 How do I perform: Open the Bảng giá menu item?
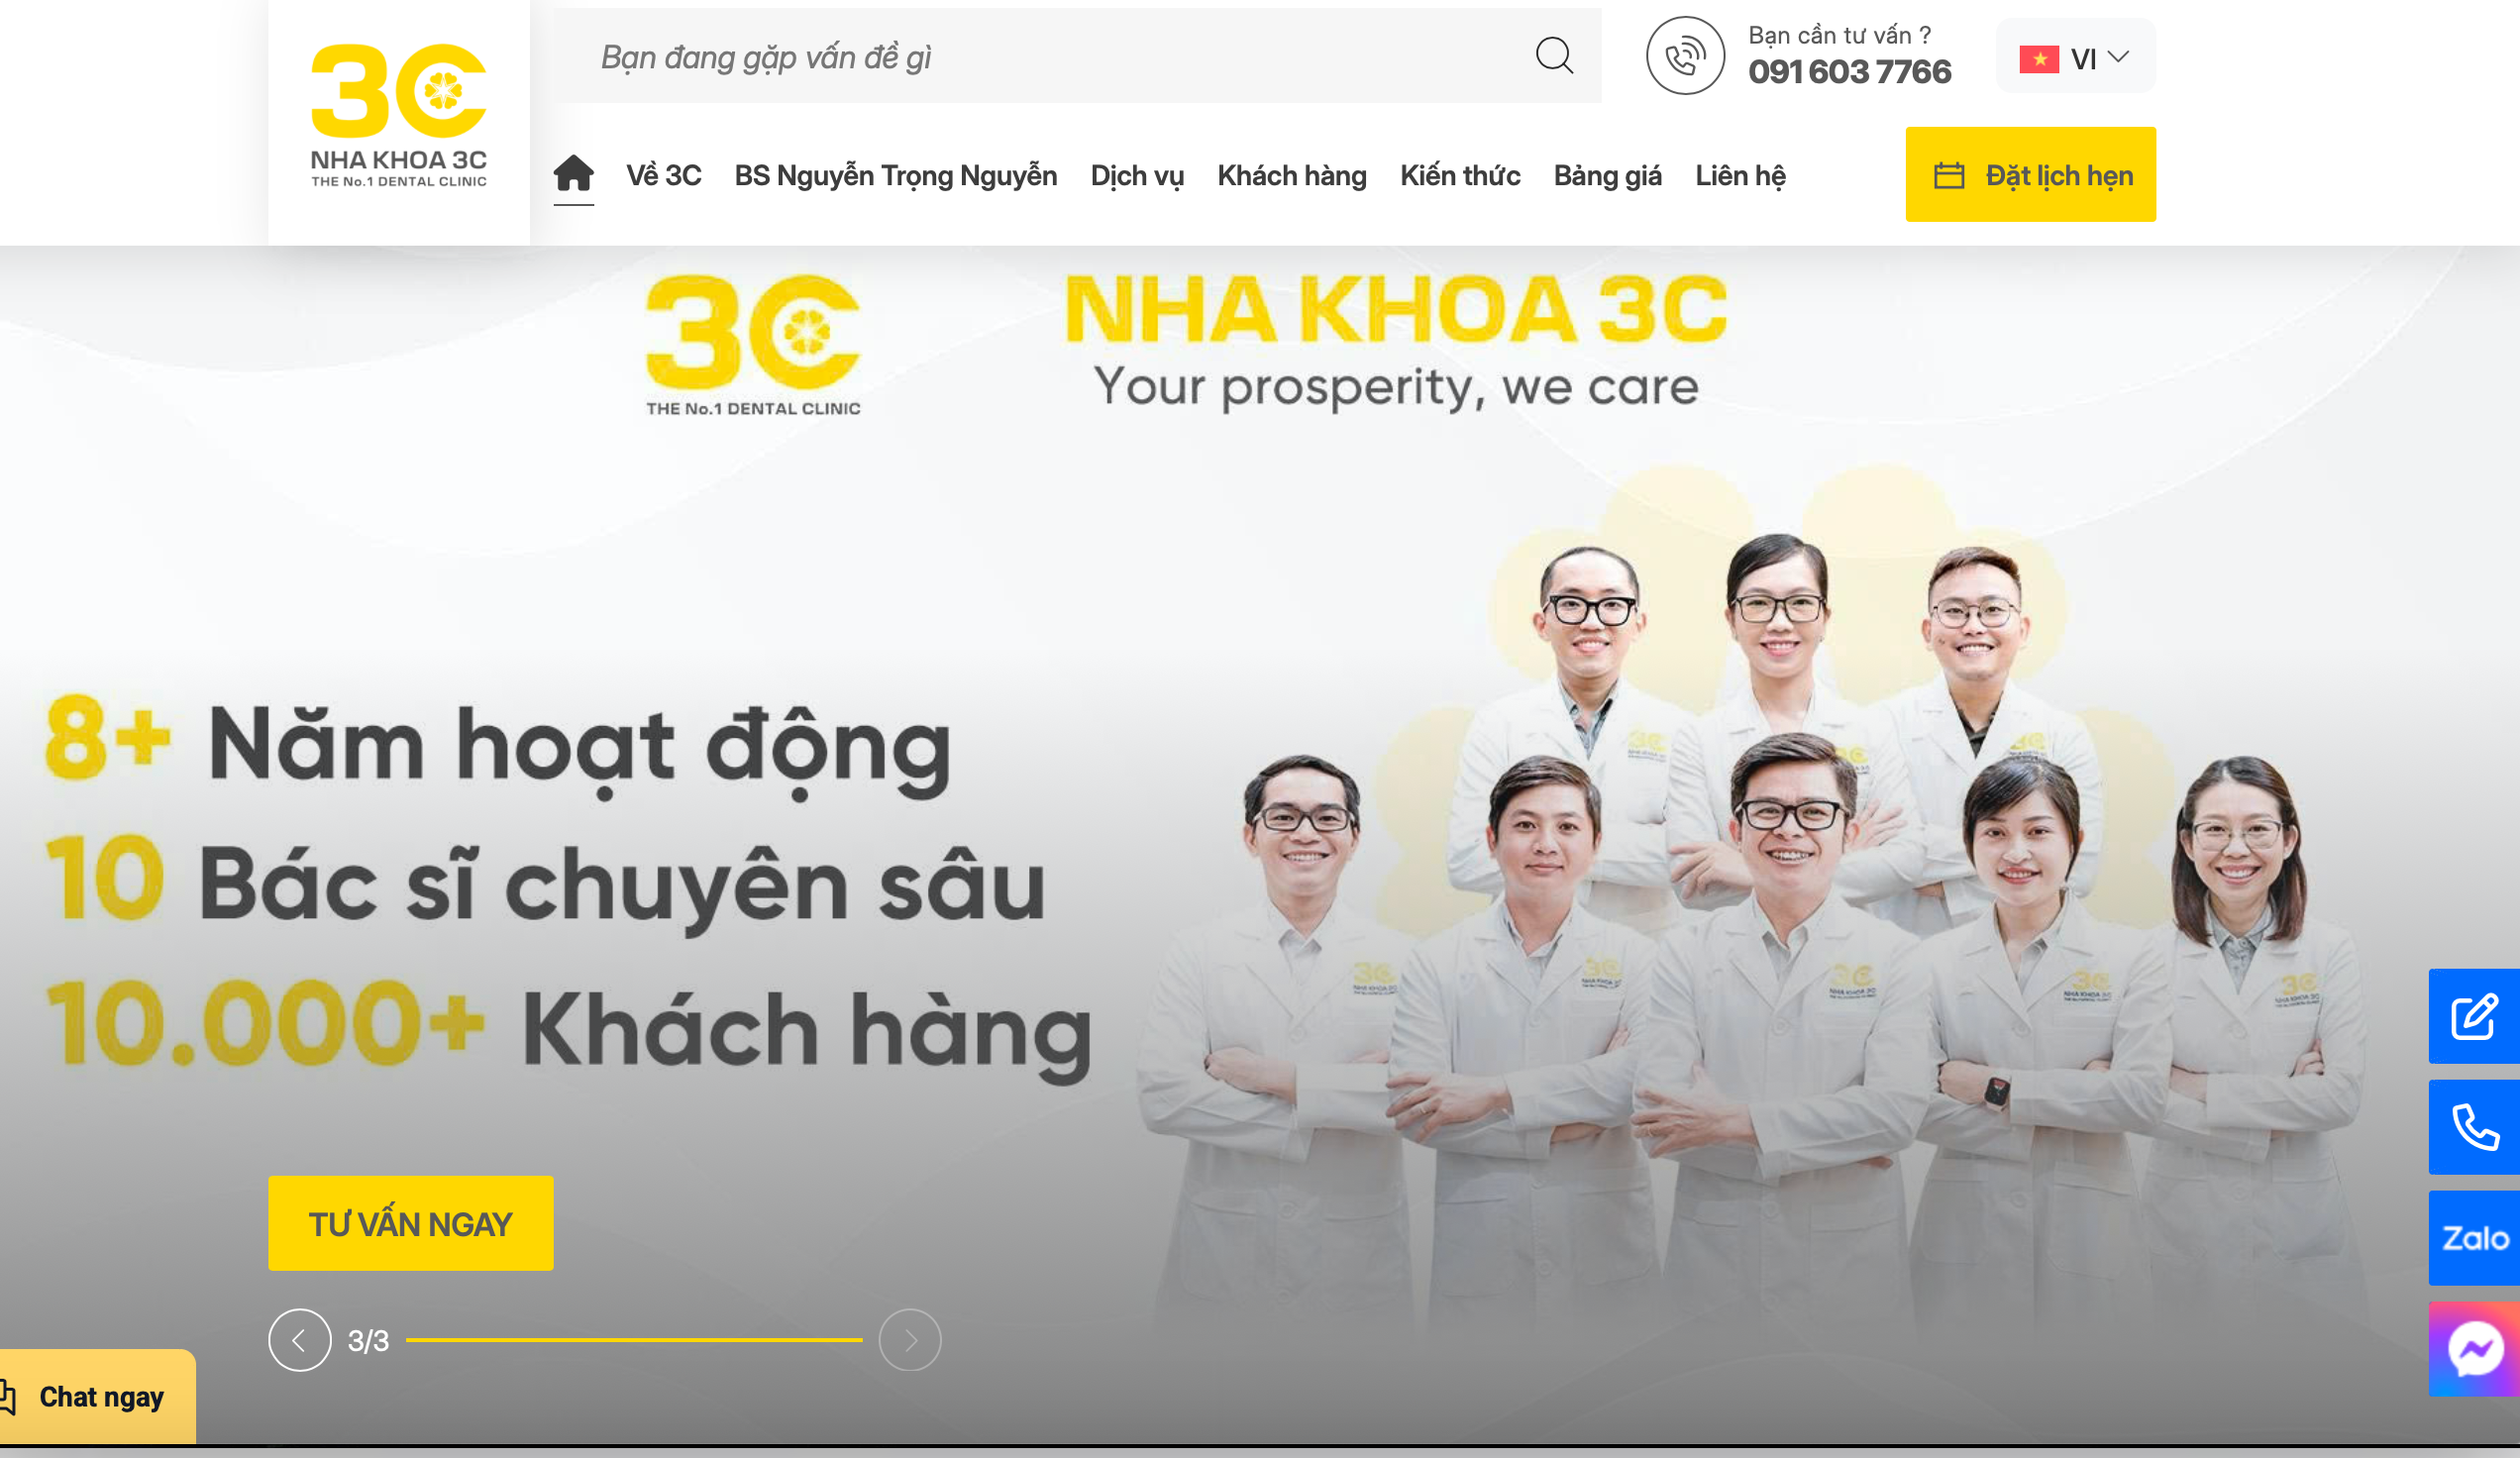tap(1607, 176)
